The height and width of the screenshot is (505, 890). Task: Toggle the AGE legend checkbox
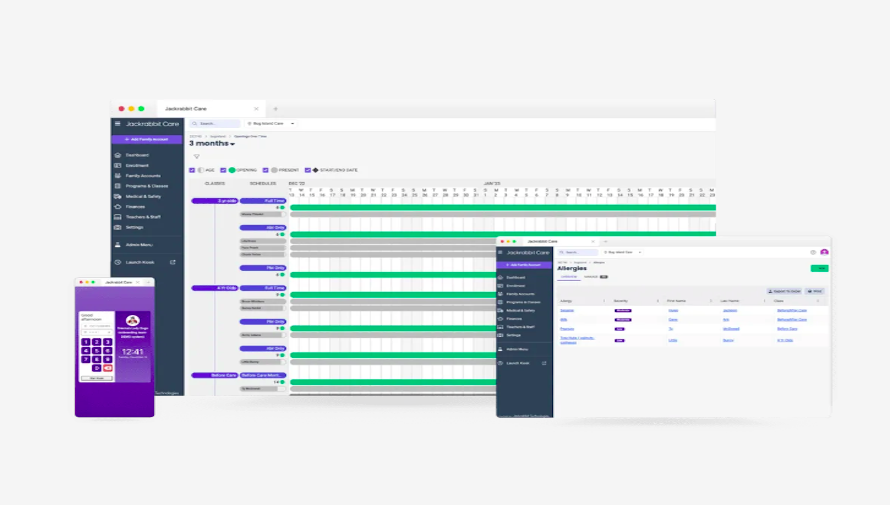click(192, 170)
